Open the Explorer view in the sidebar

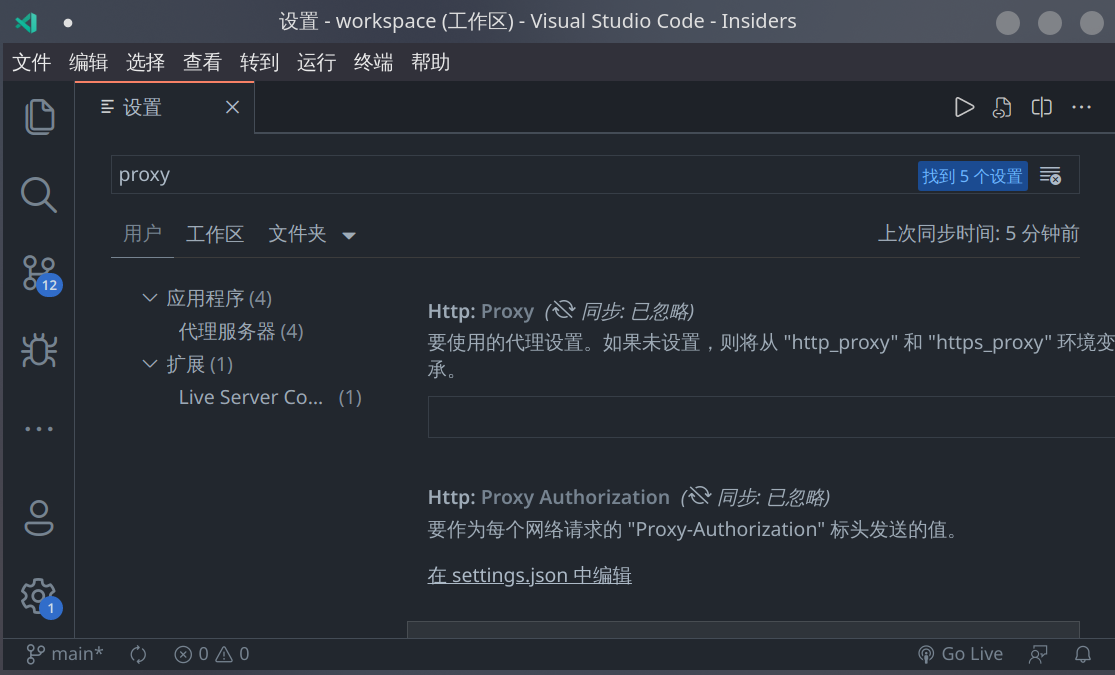38,116
